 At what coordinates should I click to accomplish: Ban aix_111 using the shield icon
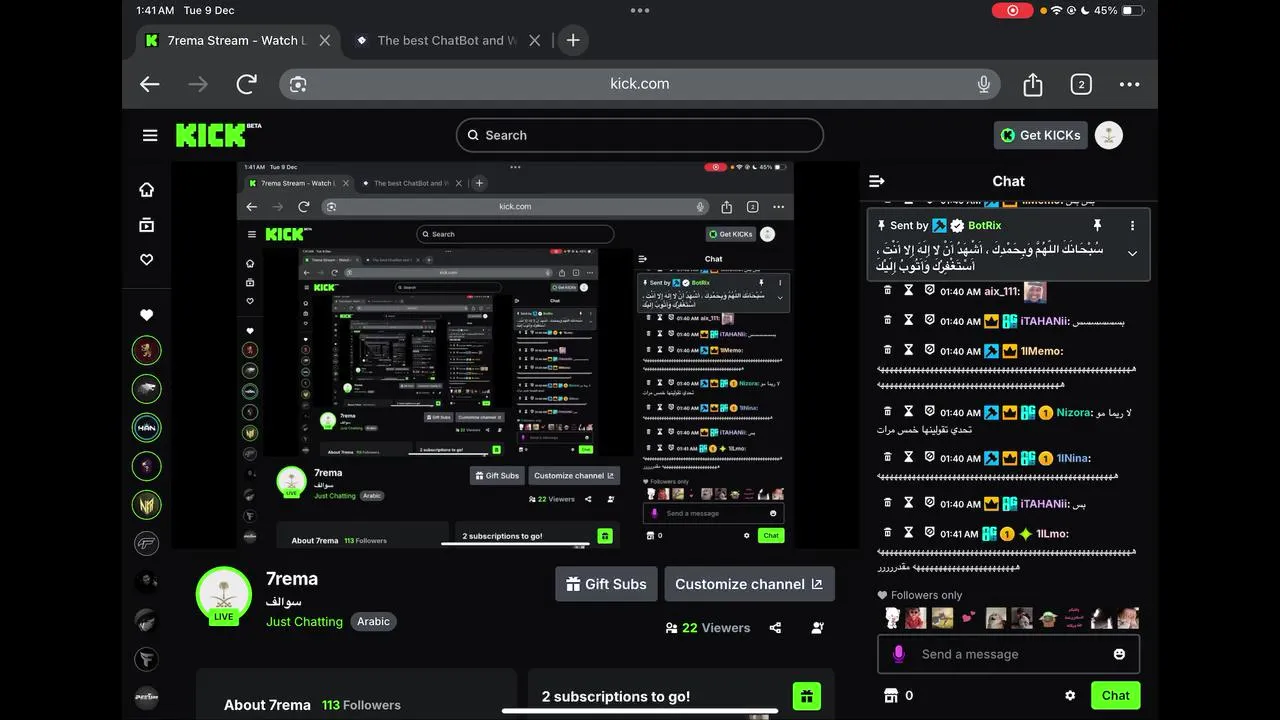[x=929, y=290]
